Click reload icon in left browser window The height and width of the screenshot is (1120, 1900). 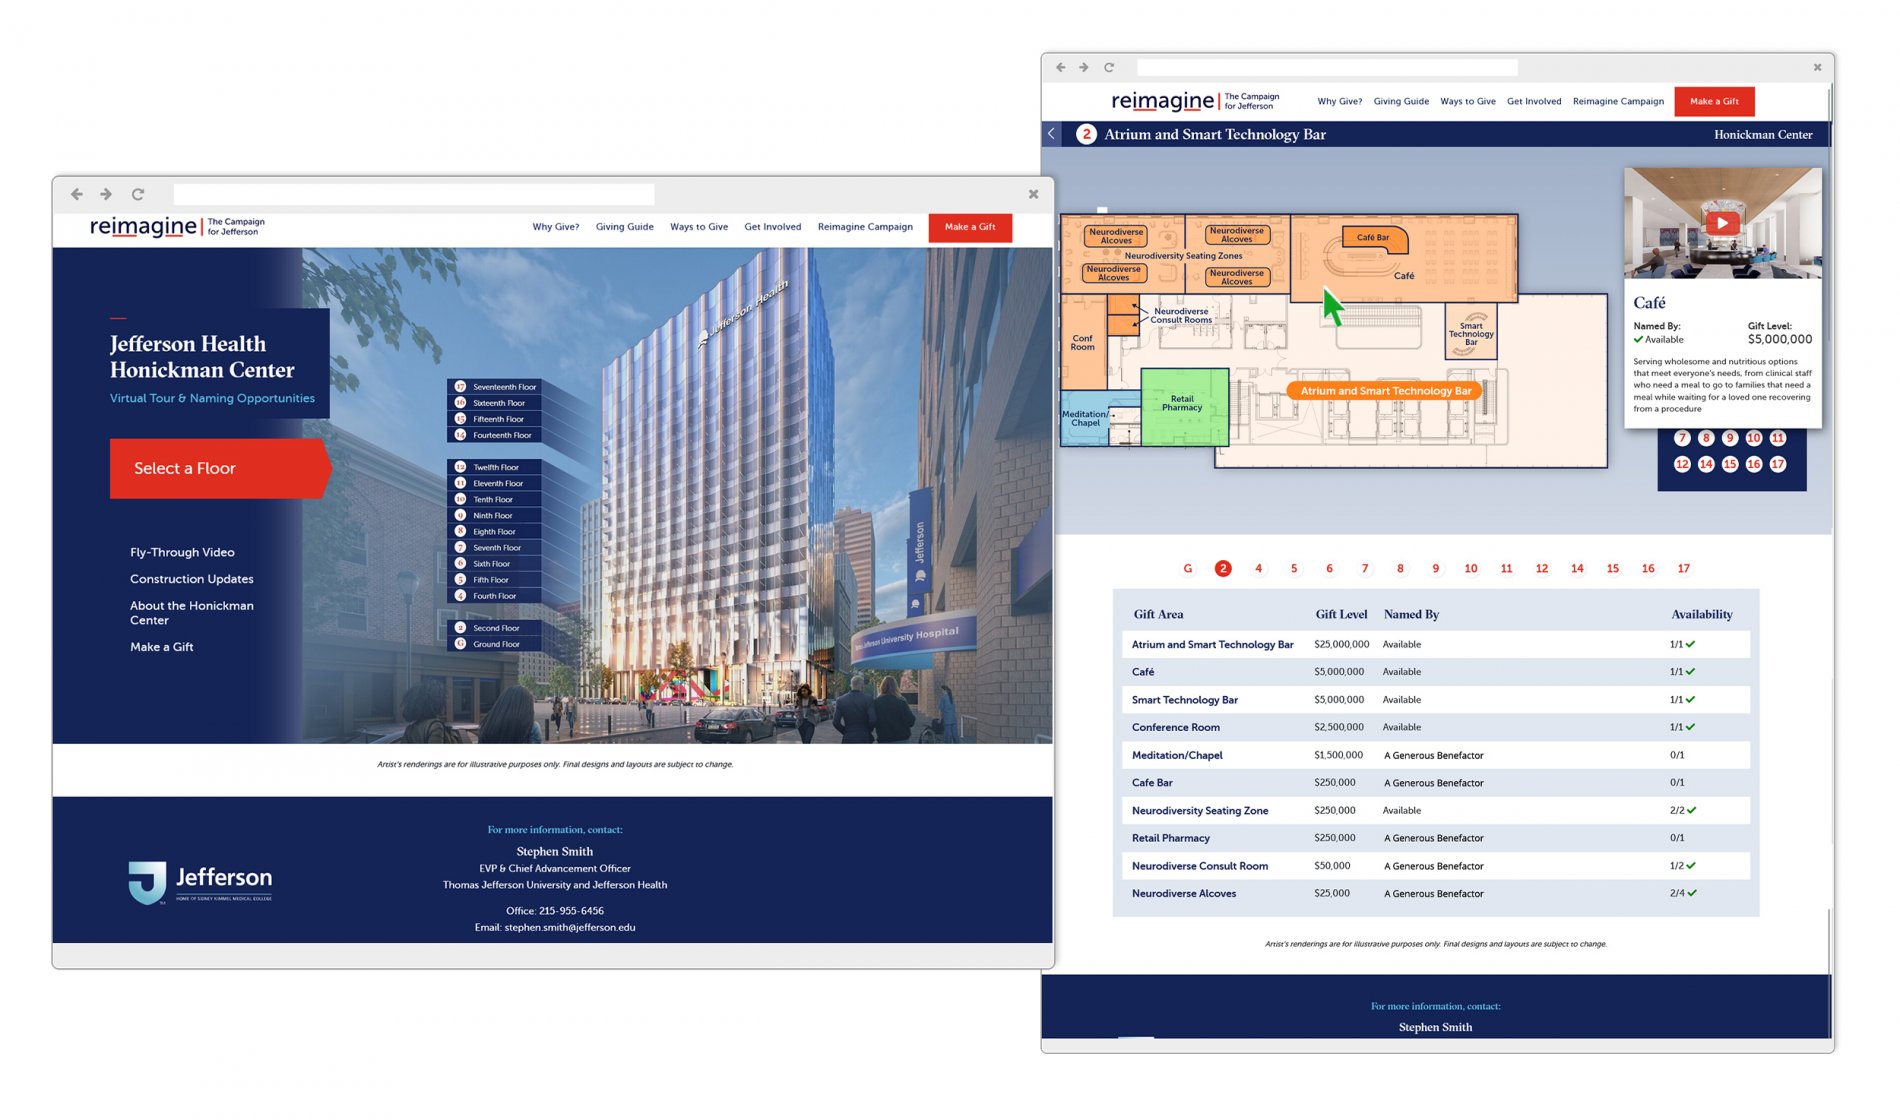click(138, 194)
